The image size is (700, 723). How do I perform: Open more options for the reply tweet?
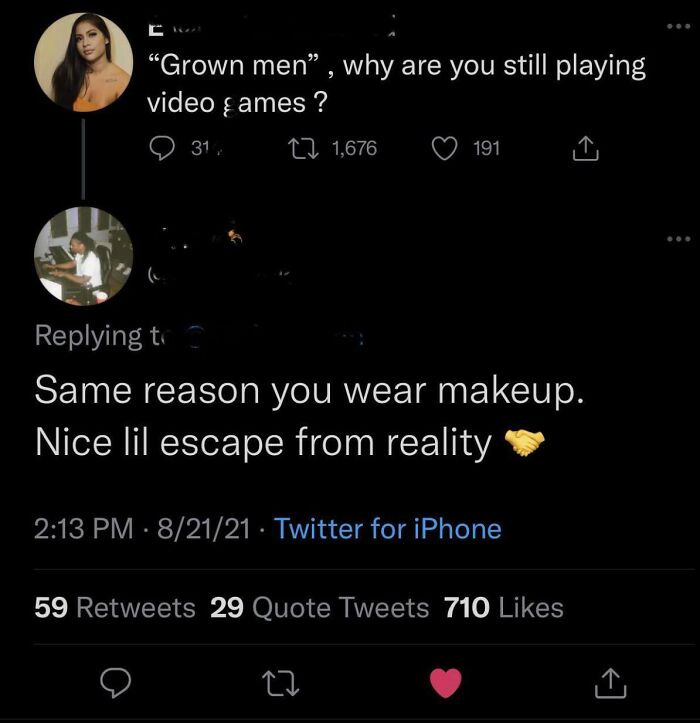point(680,239)
